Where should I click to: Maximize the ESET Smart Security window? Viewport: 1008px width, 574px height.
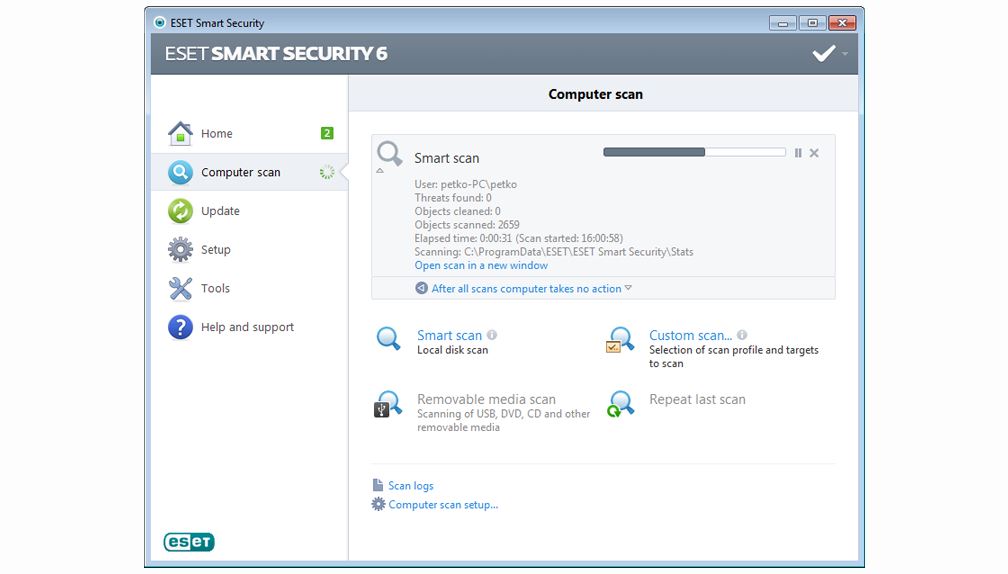point(812,23)
